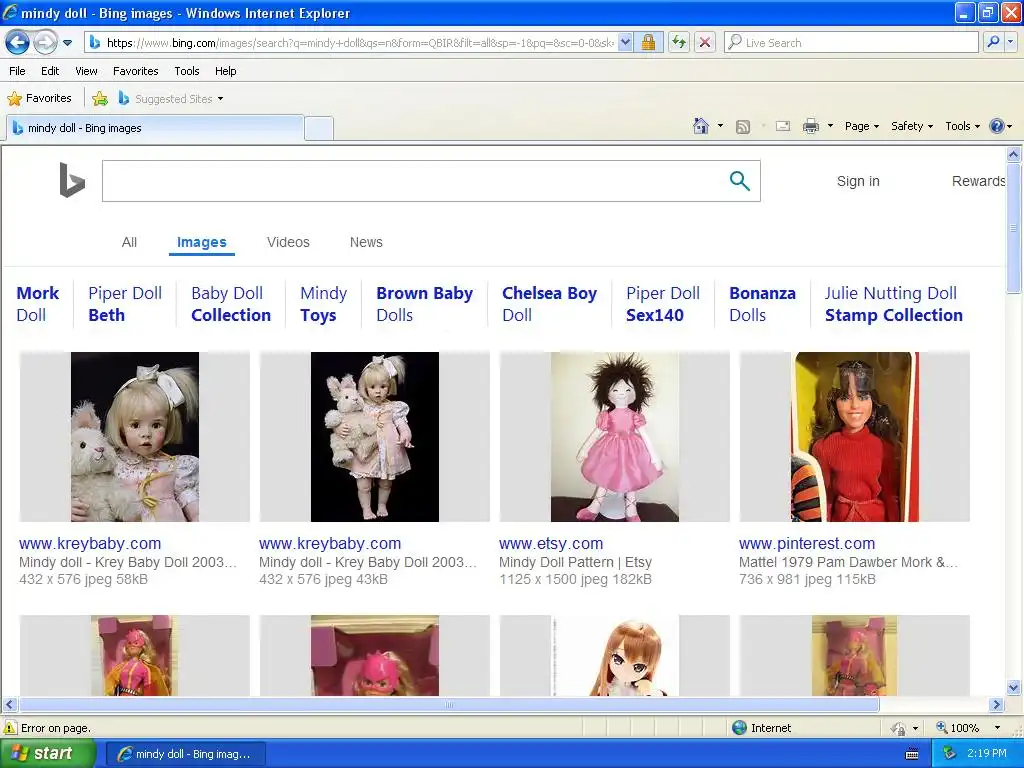The height and width of the screenshot is (768, 1024).
Task: Select mindy doll taskbar window button
Action: pyautogui.click(x=185, y=754)
